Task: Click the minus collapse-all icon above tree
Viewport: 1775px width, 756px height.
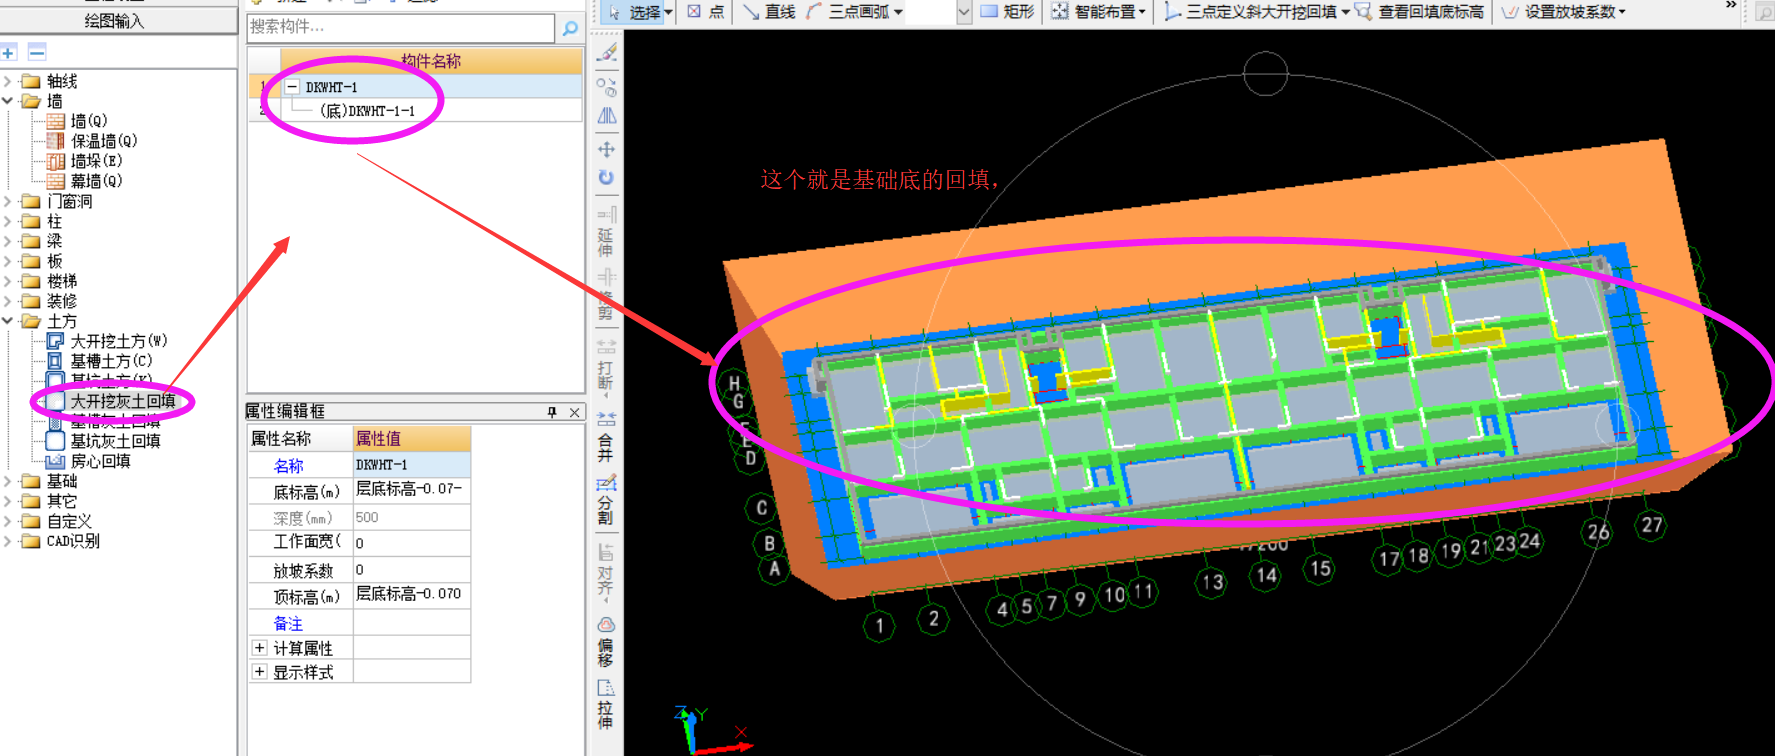Action: tap(37, 52)
